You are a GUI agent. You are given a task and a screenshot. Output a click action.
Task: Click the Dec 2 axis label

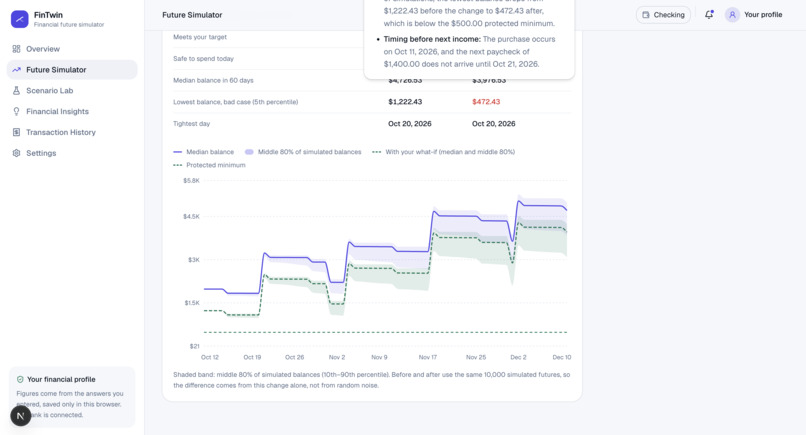pyautogui.click(x=518, y=357)
